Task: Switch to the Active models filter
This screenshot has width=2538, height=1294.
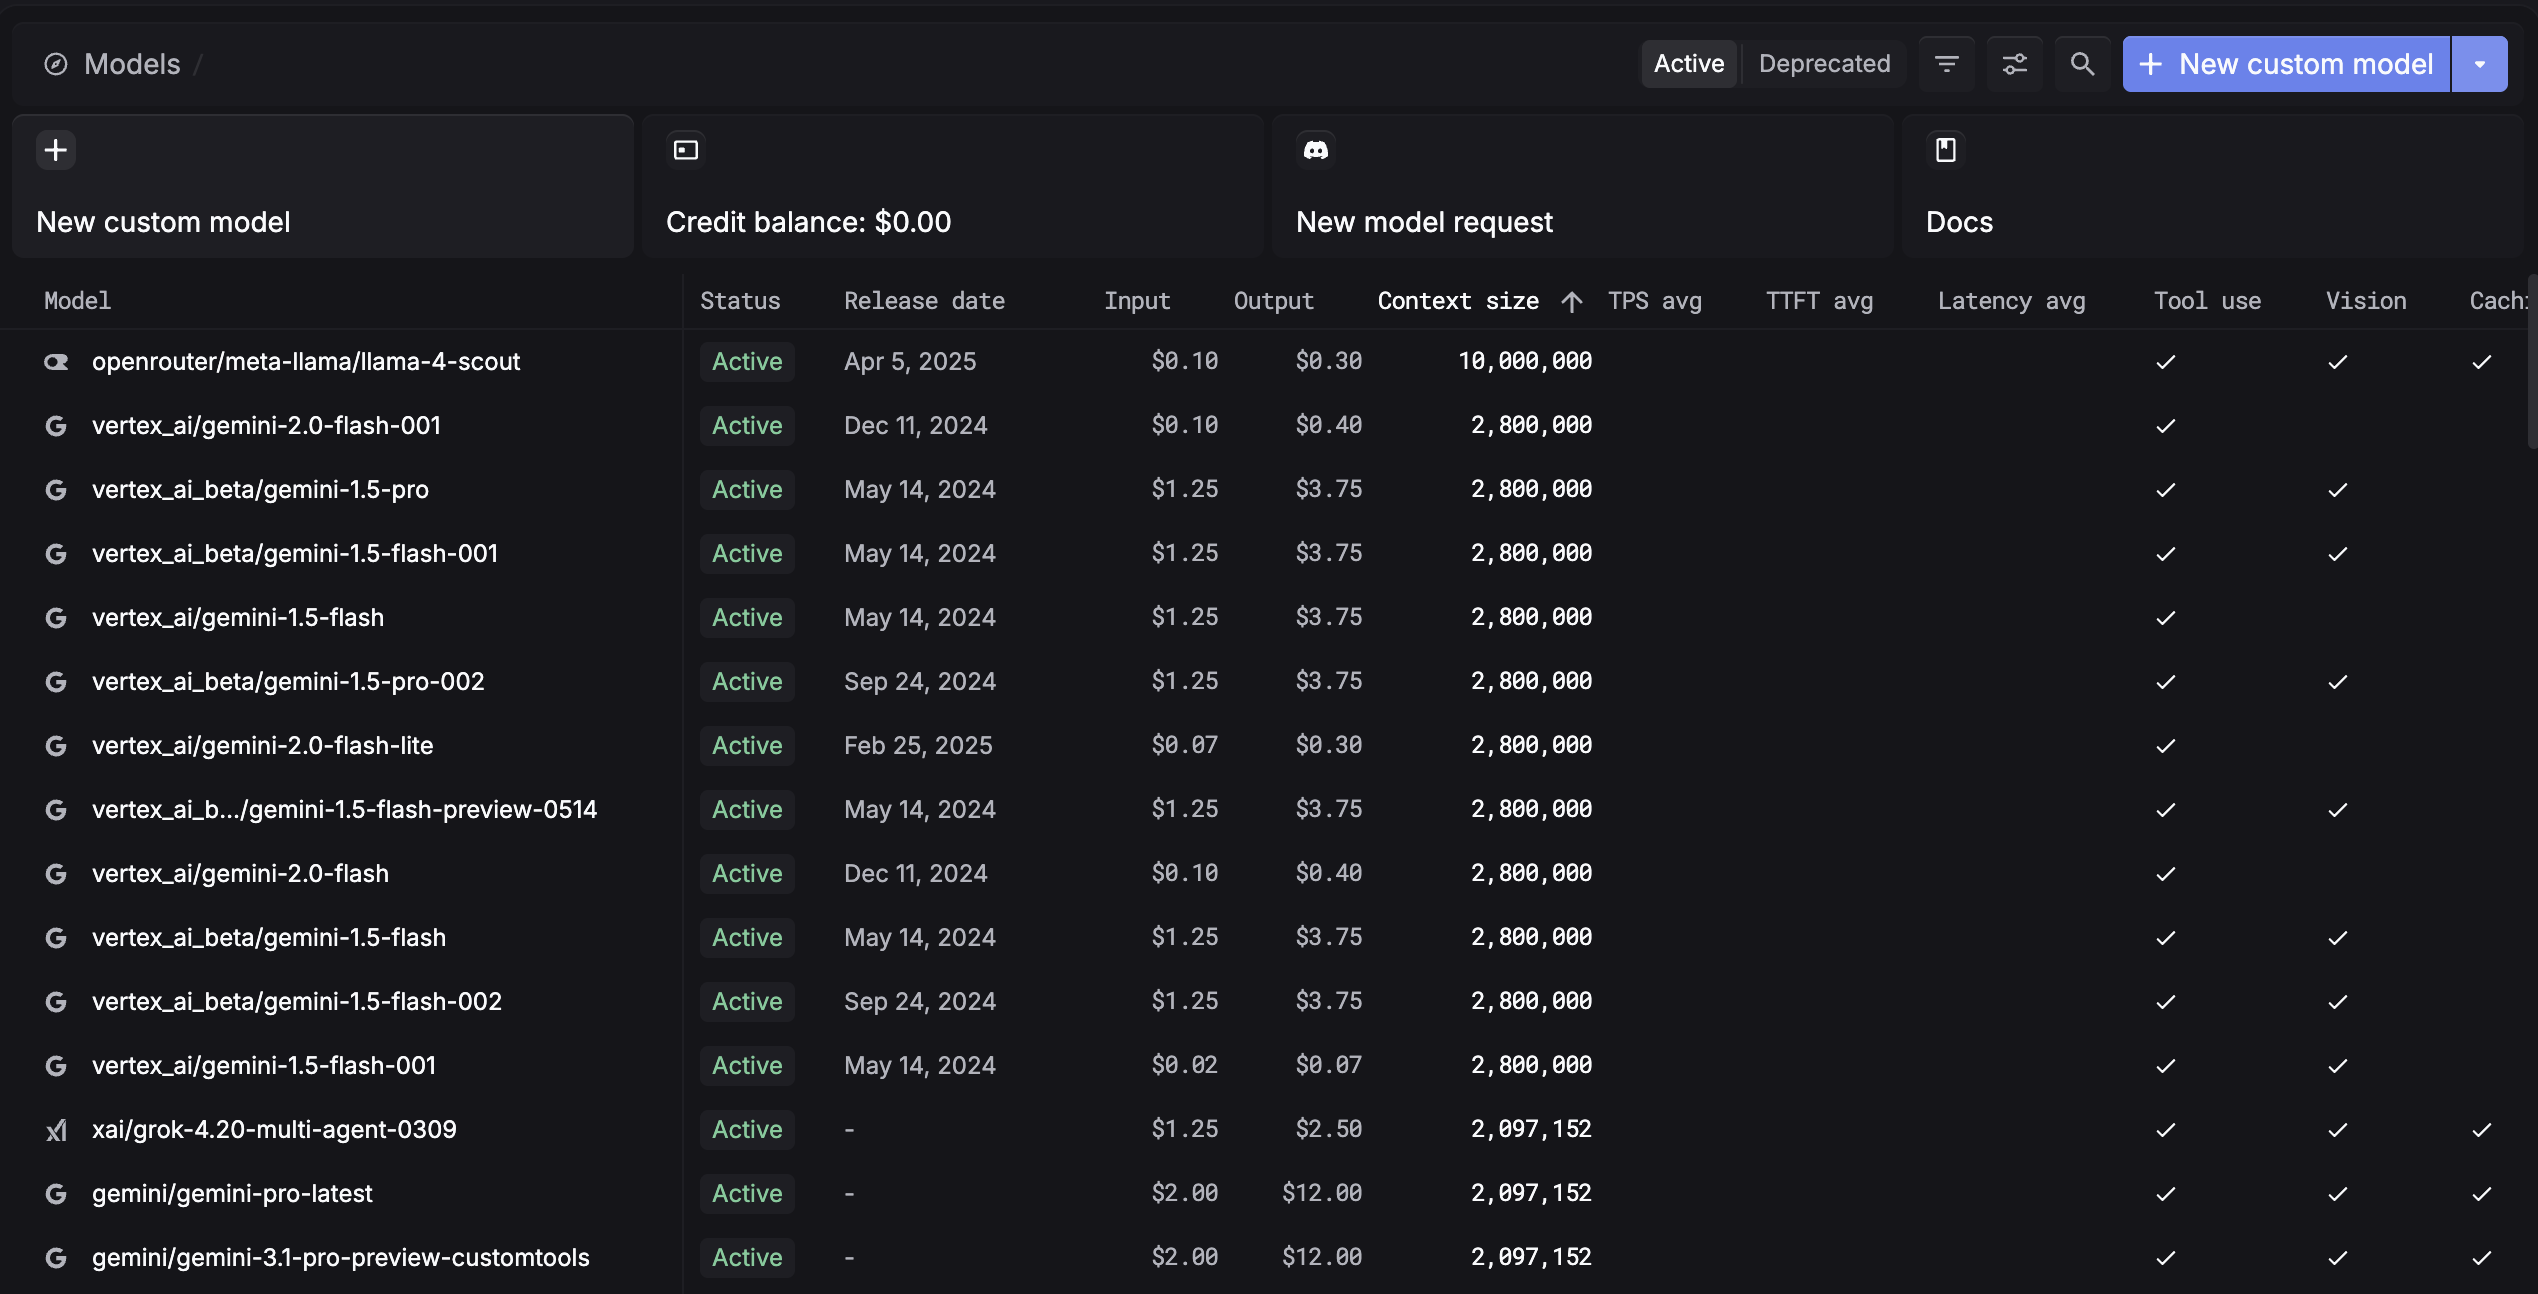Action: coord(1689,64)
